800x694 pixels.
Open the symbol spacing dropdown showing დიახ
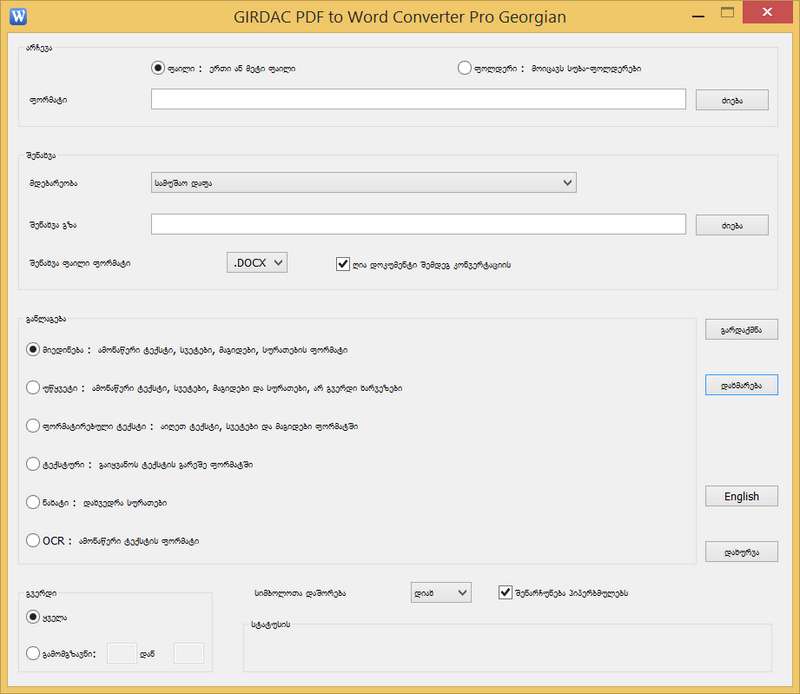pos(440,593)
